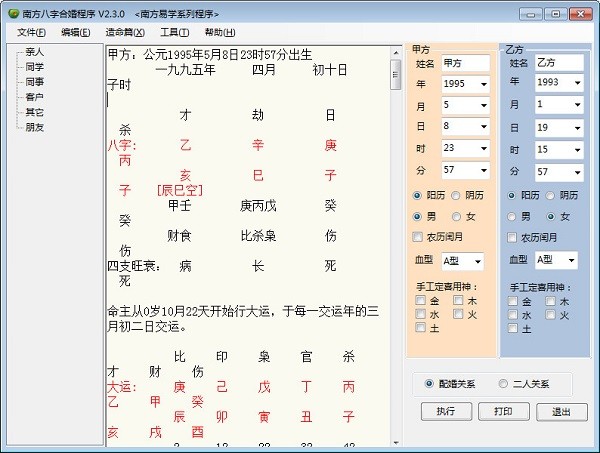The width and height of the screenshot is (600, 453).
Task: Check 水 element for 甲方
Action: tap(421, 314)
